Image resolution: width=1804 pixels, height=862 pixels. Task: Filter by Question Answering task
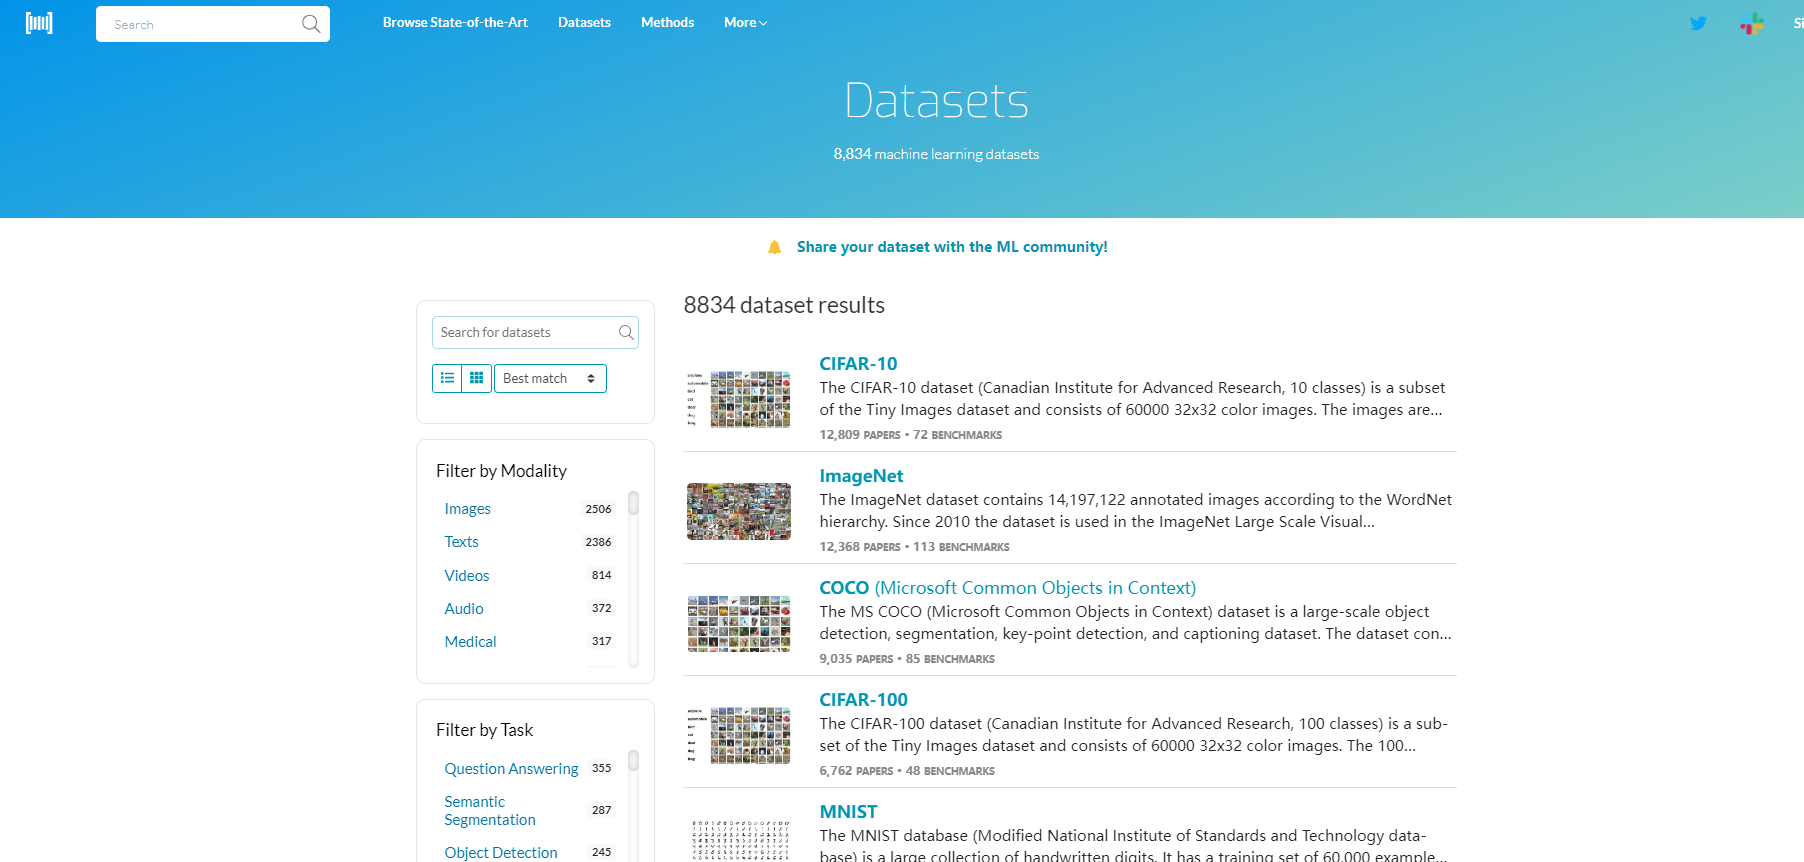[511, 769]
